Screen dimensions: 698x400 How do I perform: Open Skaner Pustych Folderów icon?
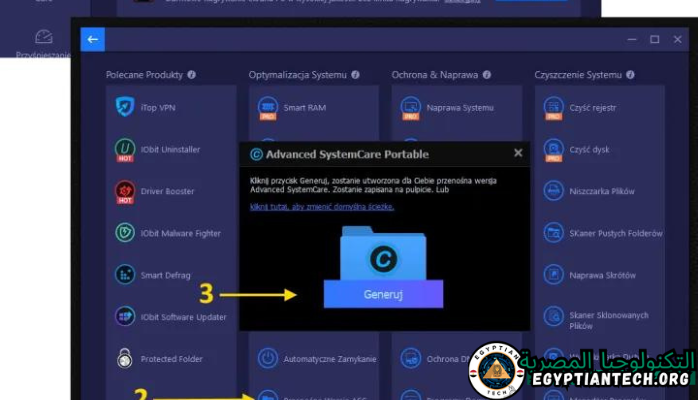[553, 233]
